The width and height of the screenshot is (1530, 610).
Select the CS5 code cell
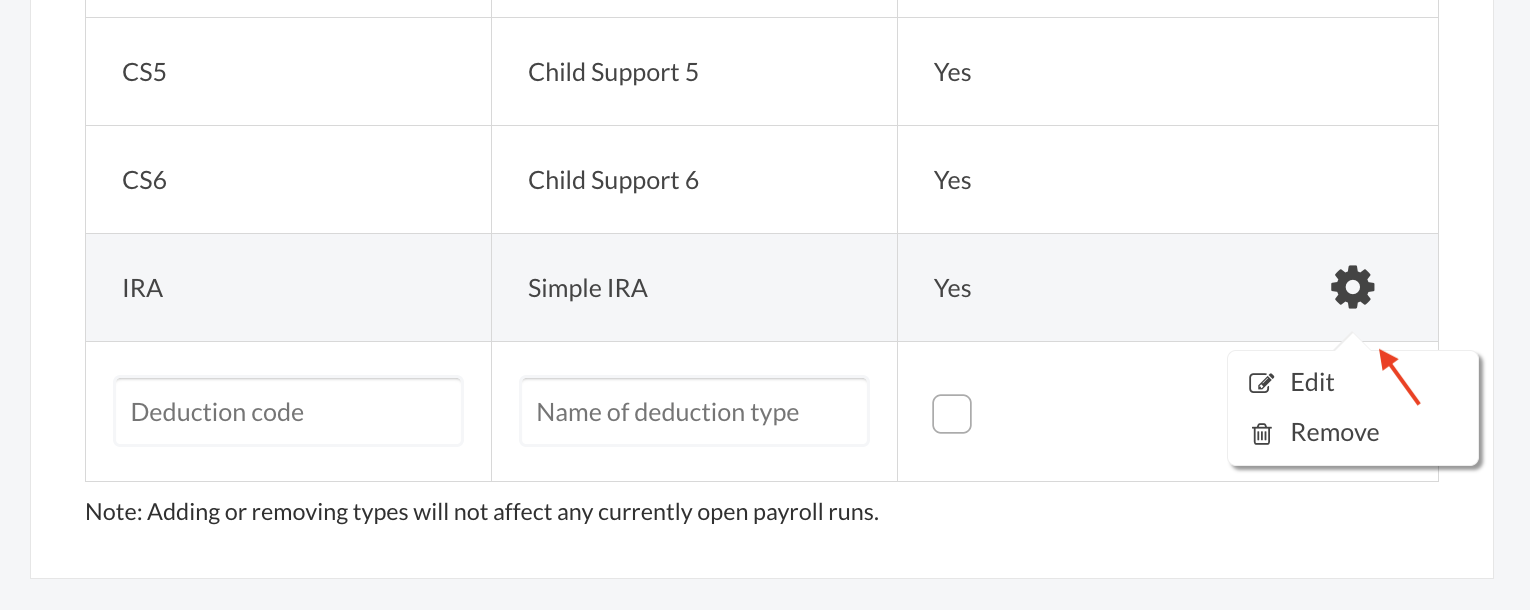click(144, 73)
